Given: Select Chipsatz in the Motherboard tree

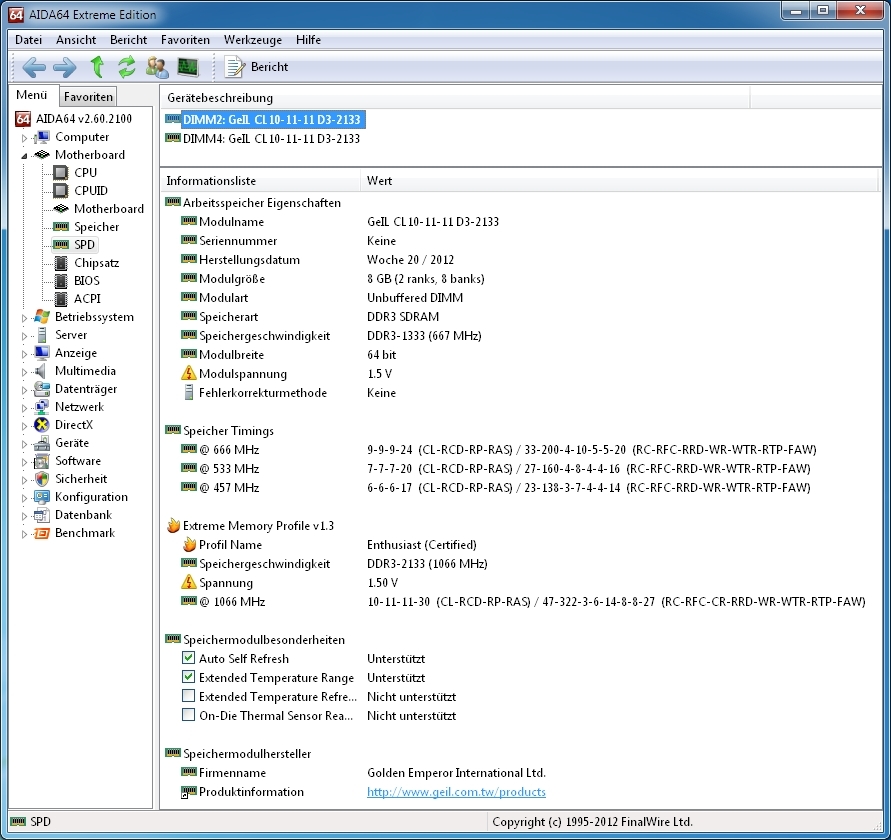Looking at the screenshot, I should tap(96, 263).
